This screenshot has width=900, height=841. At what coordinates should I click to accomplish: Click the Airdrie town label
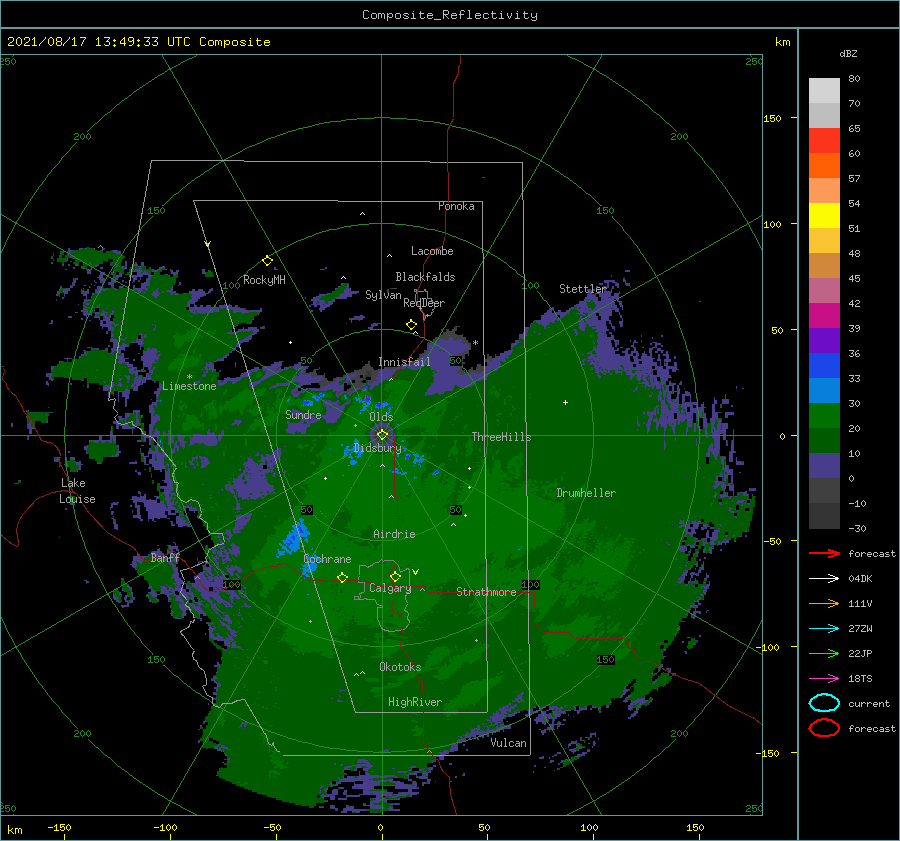(394, 534)
